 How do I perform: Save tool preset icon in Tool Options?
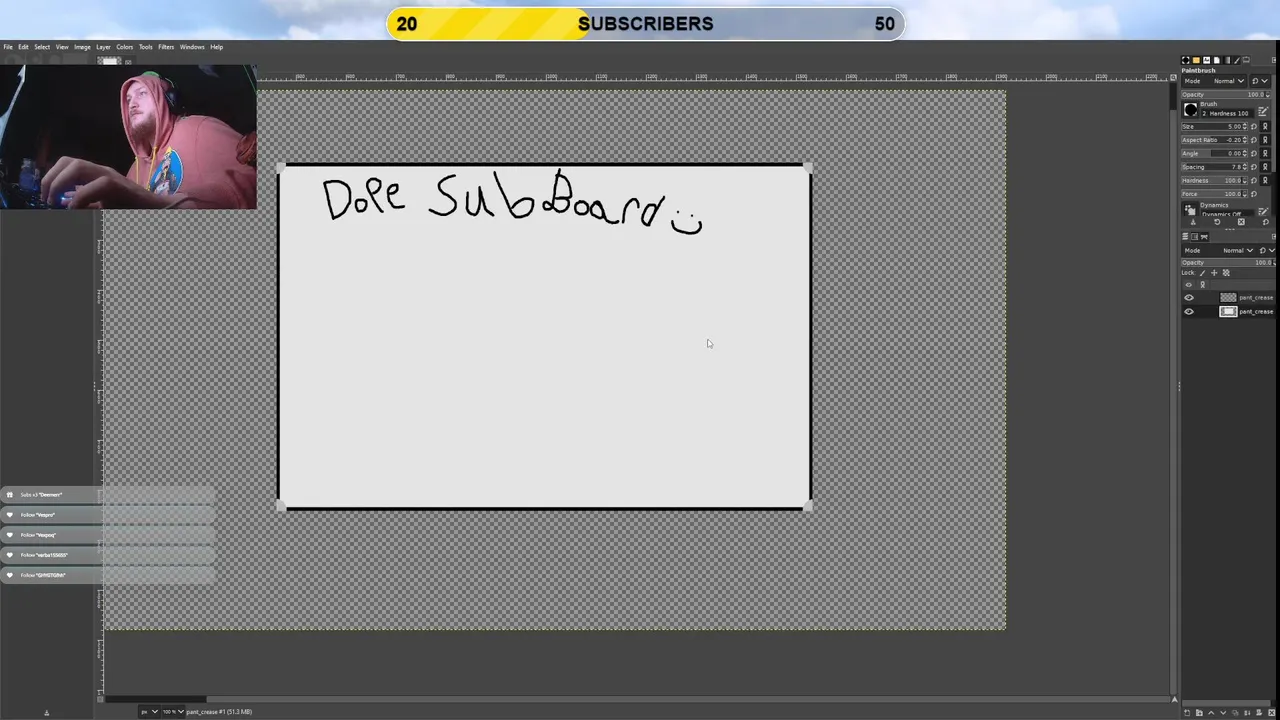(x=1193, y=222)
